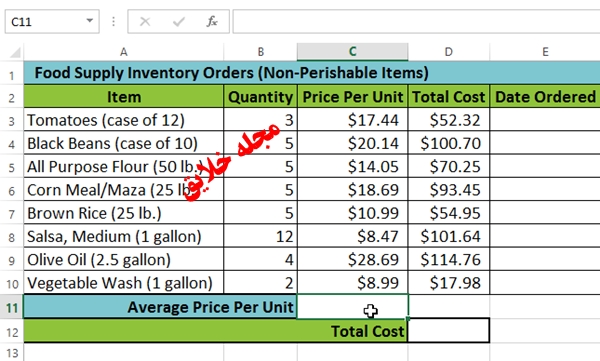Screen dimensions: 600x361
Task: Select row 3 header
Action: 11,120
